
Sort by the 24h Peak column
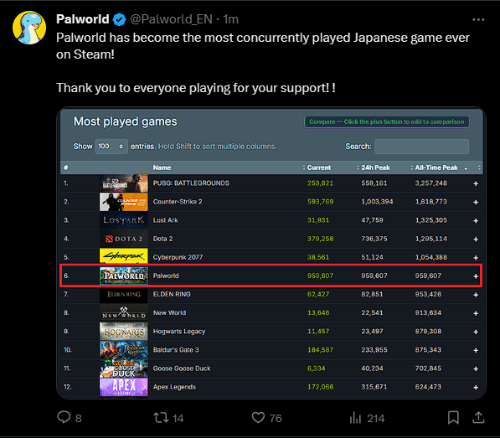375,168
